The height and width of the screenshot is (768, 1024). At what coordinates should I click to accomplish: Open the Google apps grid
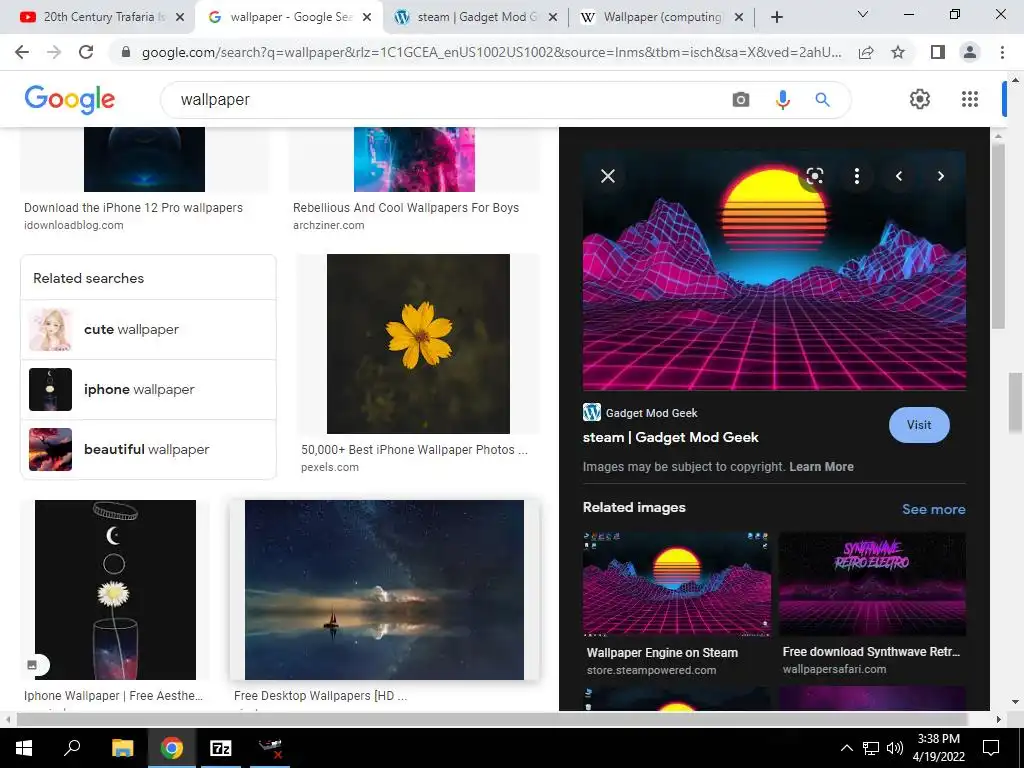pos(970,99)
